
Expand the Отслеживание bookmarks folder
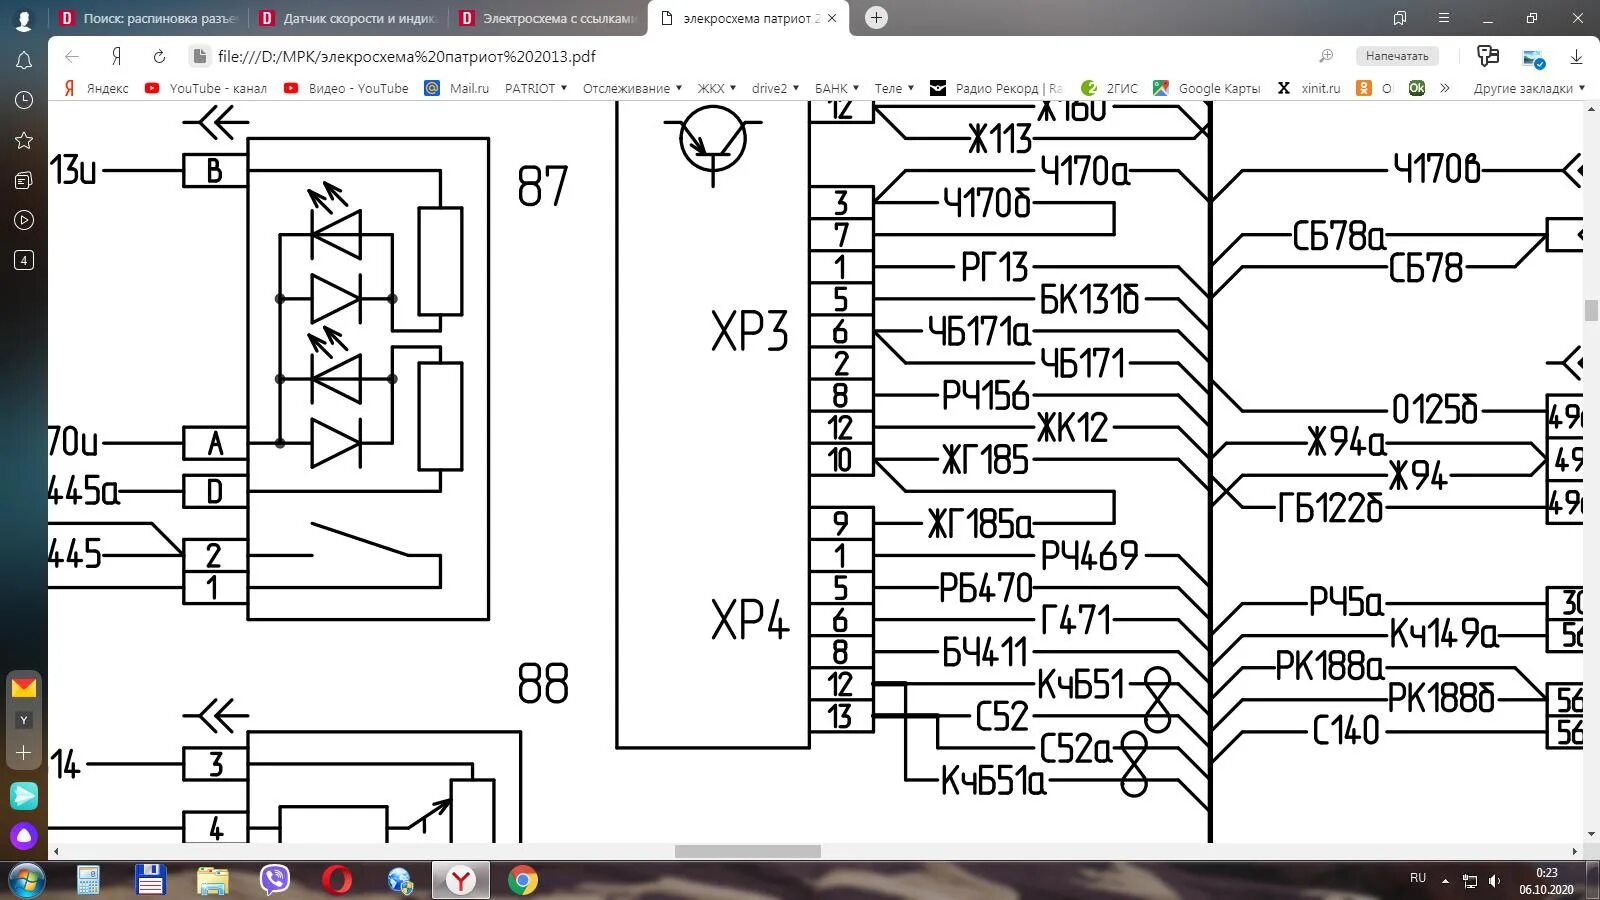click(x=632, y=88)
